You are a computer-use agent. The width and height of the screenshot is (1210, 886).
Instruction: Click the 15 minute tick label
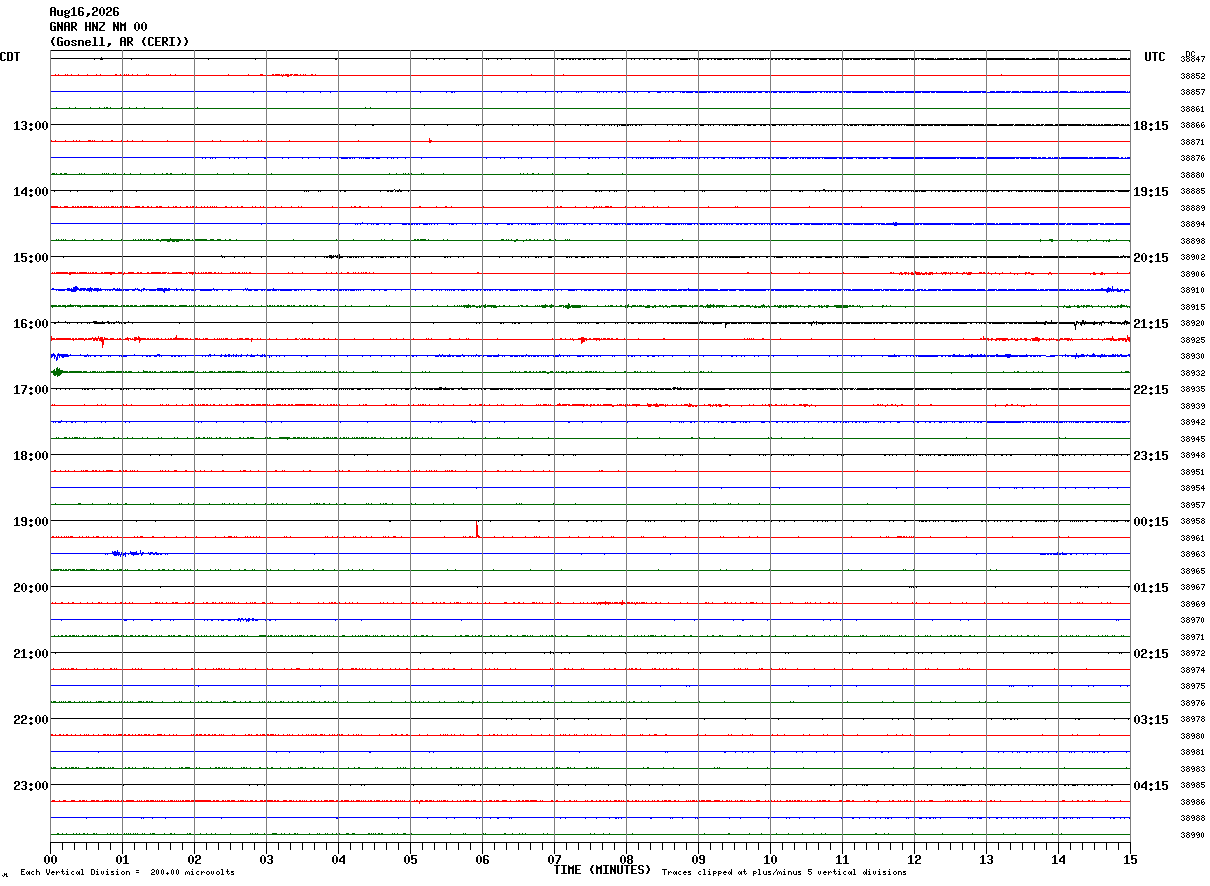tap(1130, 859)
